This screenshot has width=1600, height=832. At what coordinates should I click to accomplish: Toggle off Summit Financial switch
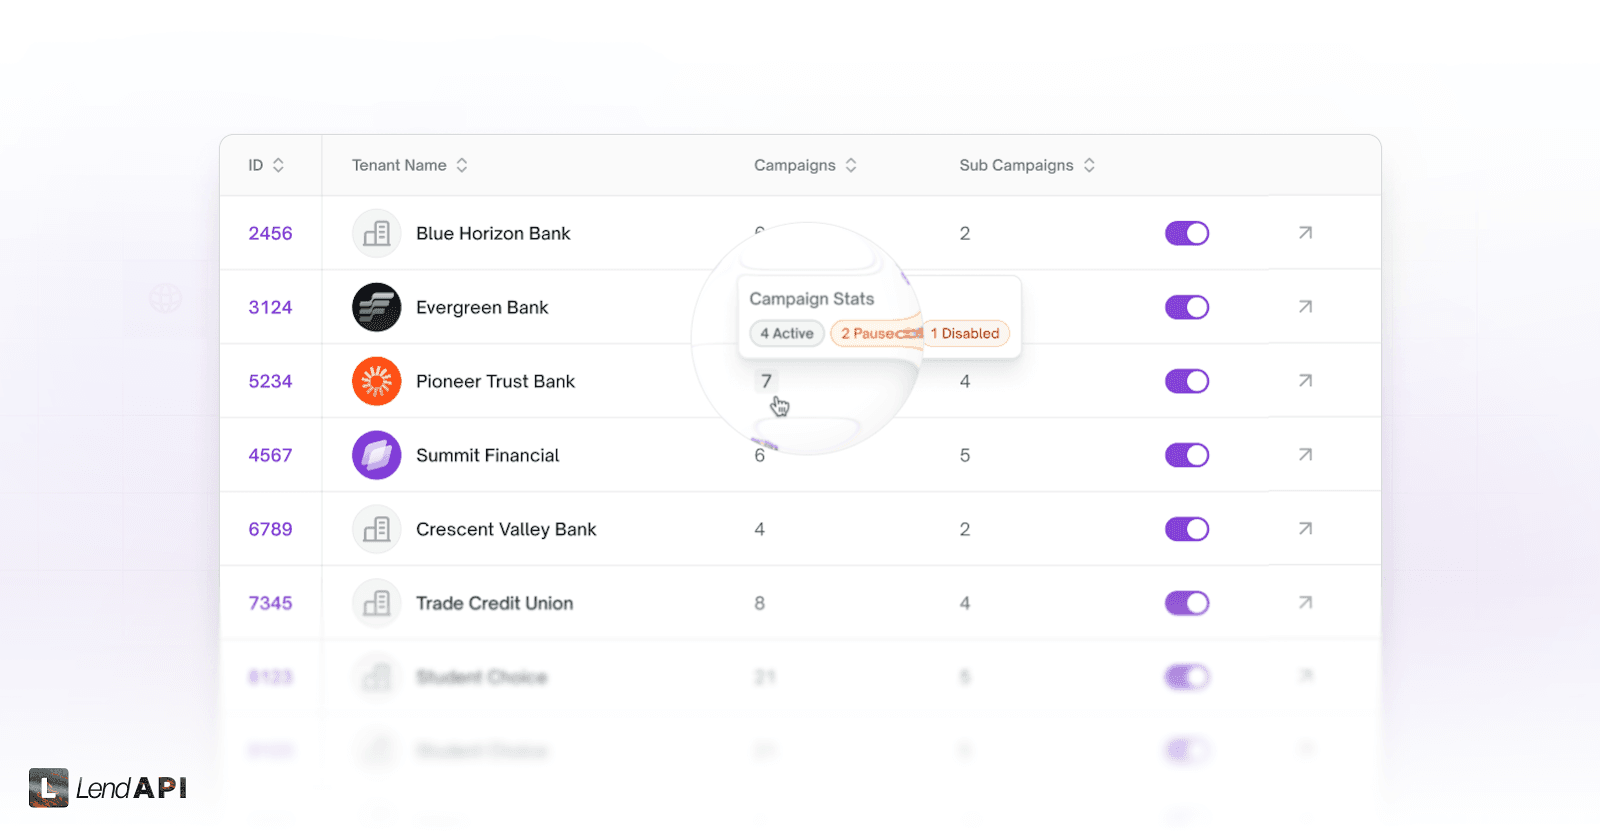1187,455
